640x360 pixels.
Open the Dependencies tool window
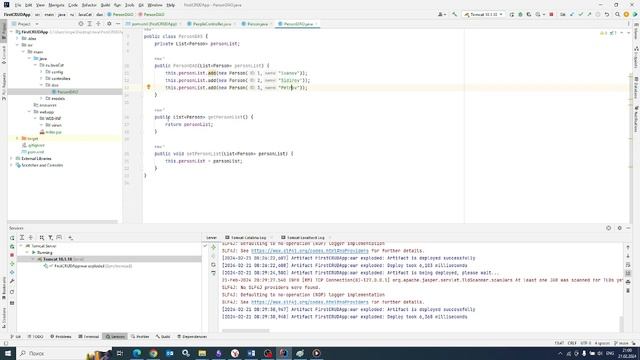(192, 337)
